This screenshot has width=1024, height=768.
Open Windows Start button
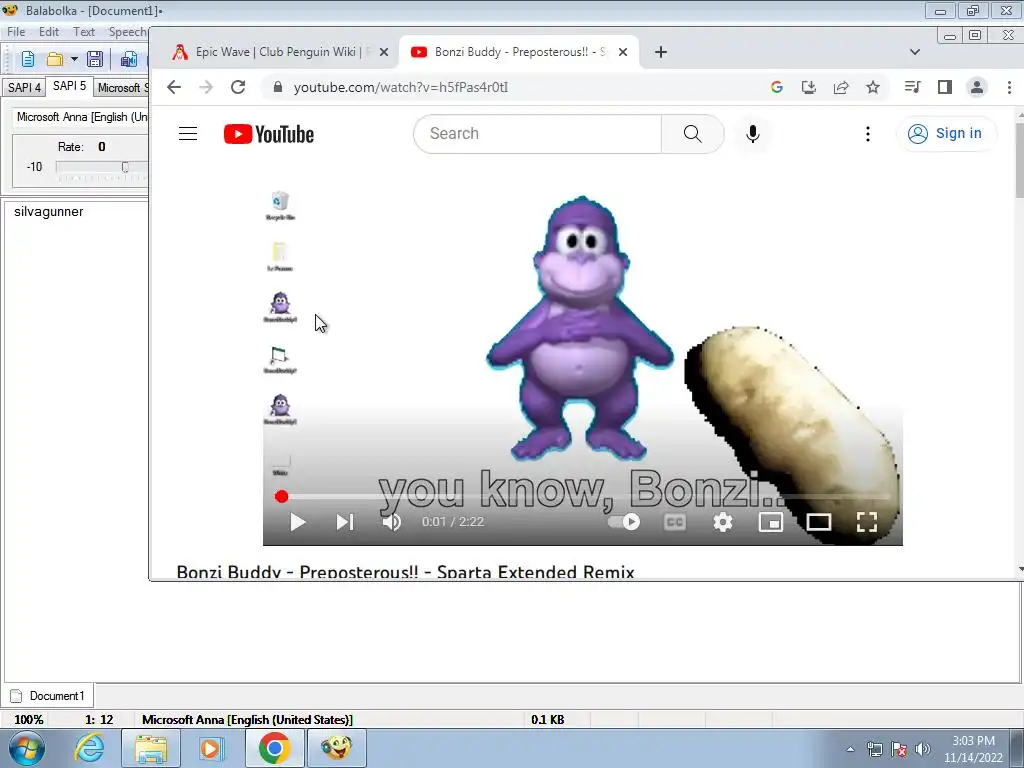point(27,748)
